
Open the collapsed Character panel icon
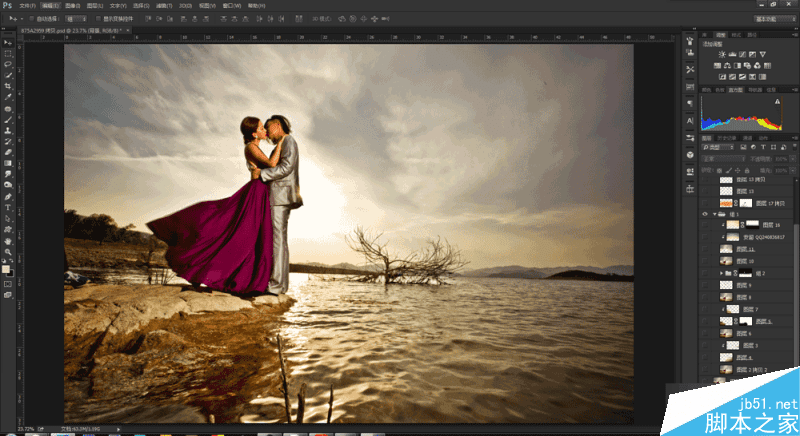[690, 121]
